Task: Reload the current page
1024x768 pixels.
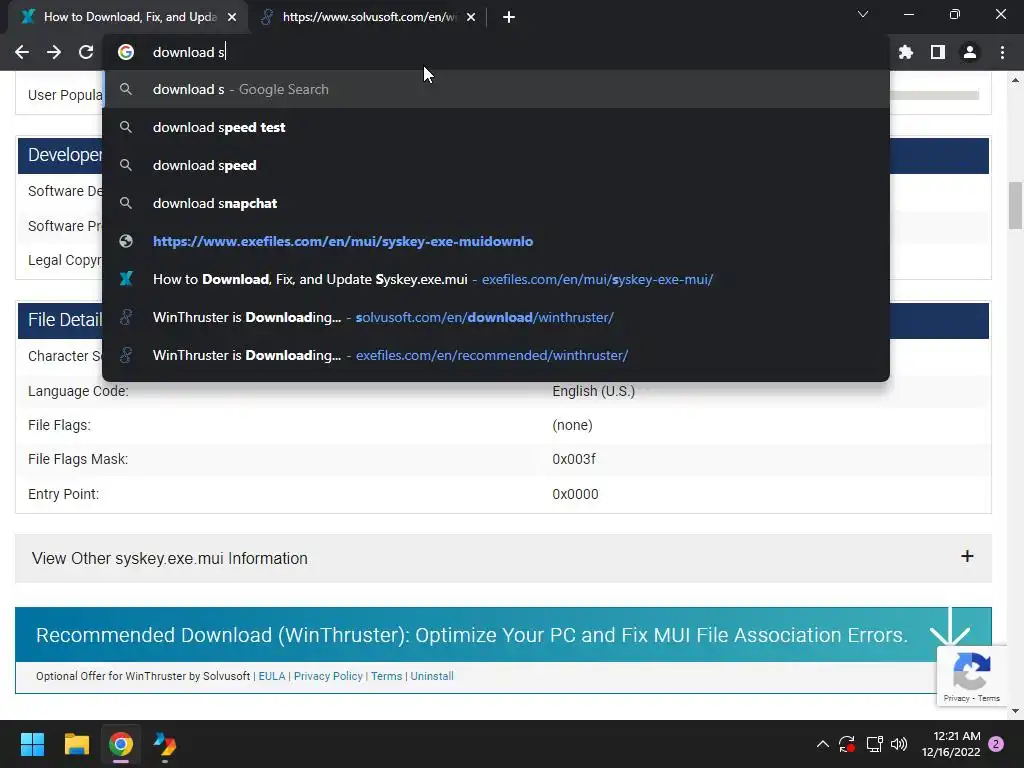Action: point(86,52)
